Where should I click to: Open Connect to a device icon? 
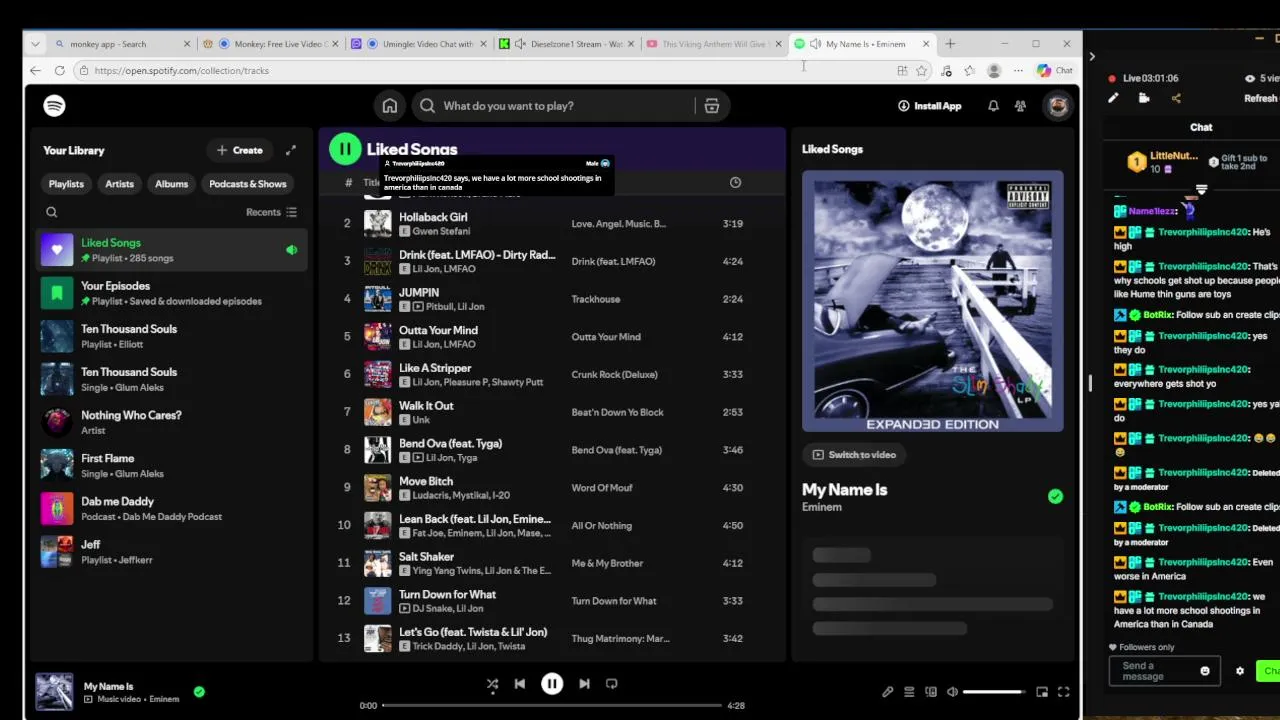[x=931, y=692]
